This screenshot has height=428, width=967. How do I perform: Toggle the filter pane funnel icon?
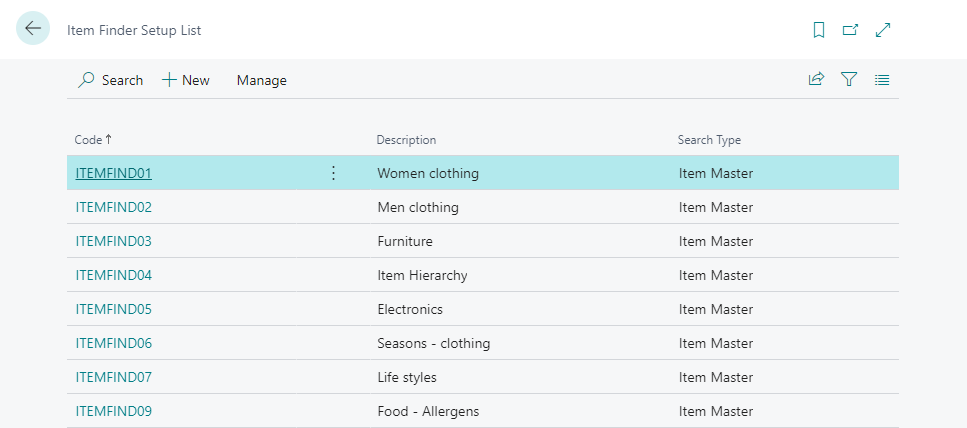click(849, 80)
